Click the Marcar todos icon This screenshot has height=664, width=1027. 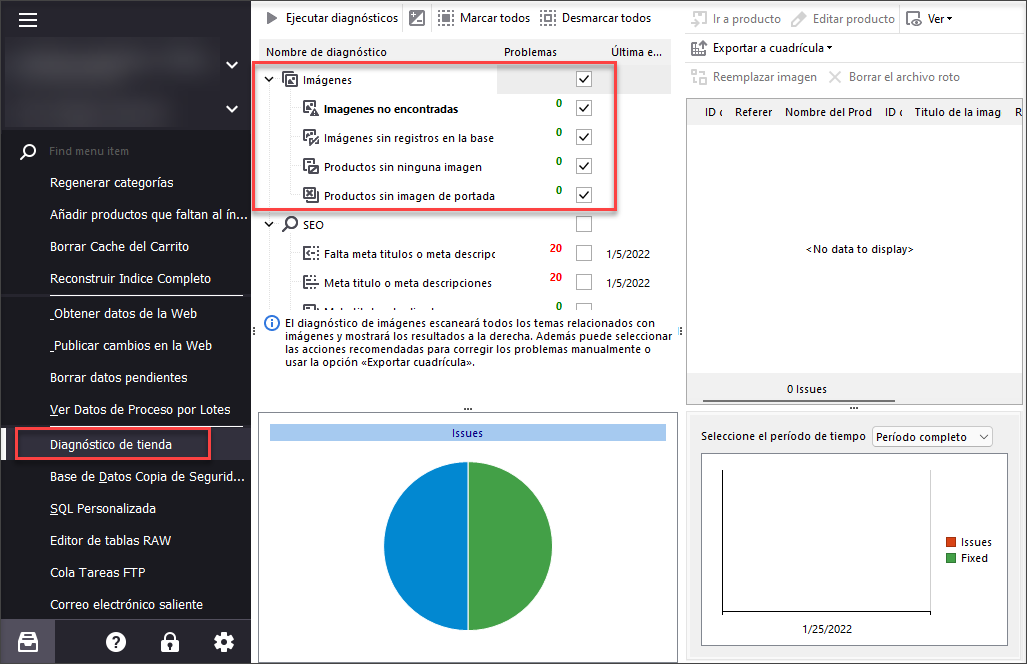tap(446, 18)
